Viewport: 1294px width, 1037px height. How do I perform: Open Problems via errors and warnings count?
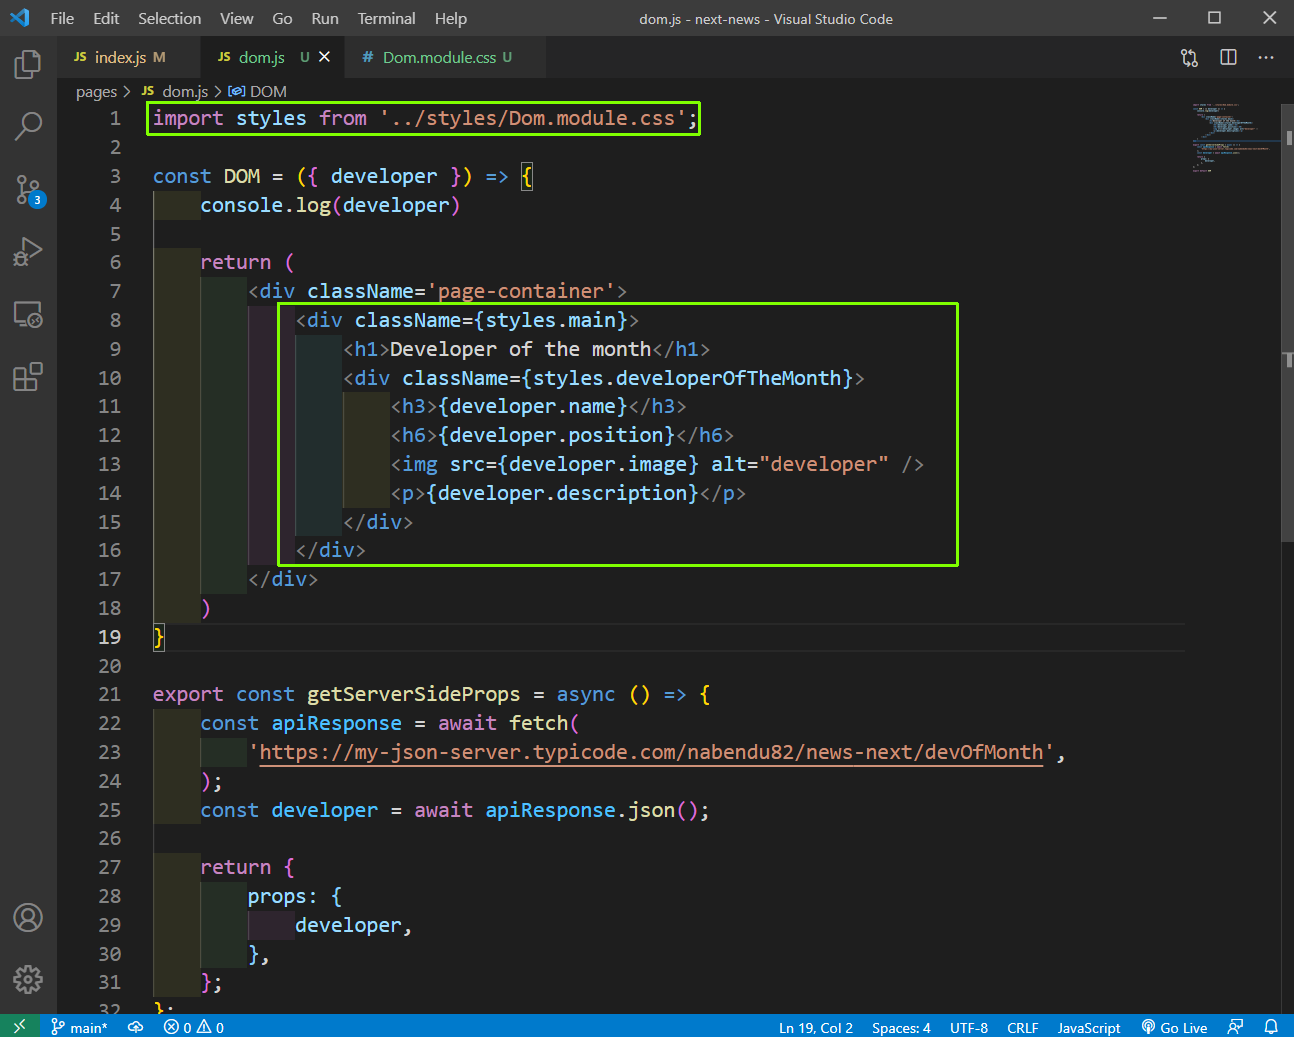(194, 1027)
